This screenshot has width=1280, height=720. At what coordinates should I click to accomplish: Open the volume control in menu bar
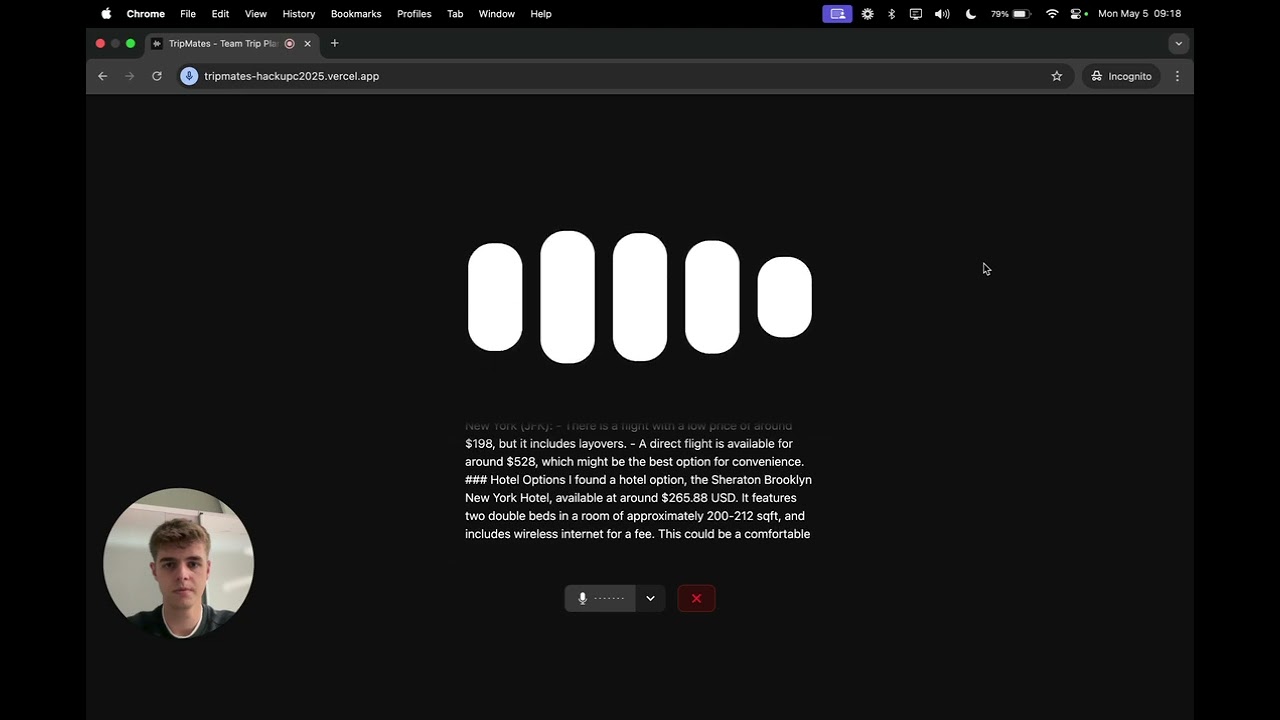coord(942,14)
